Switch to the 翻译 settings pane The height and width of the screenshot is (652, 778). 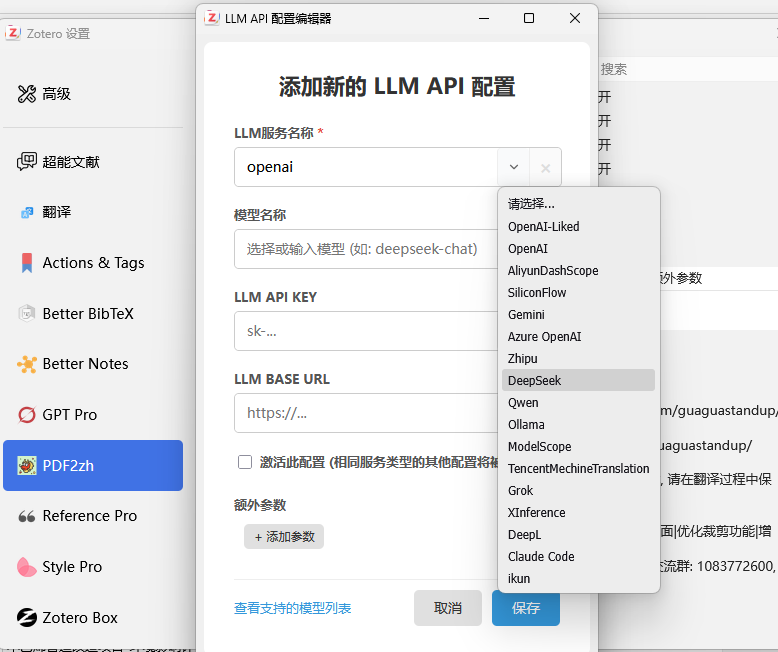(x=93, y=212)
